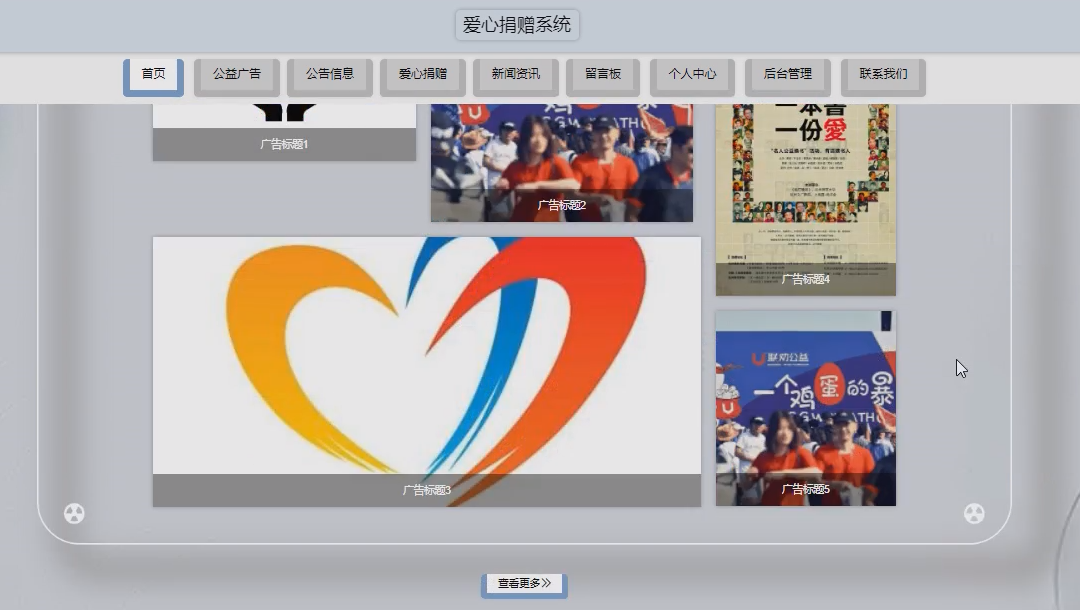Open the 联劝公益 card 广告标题5
The width and height of the screenshot is (1080, 610).
pos(806,408)
